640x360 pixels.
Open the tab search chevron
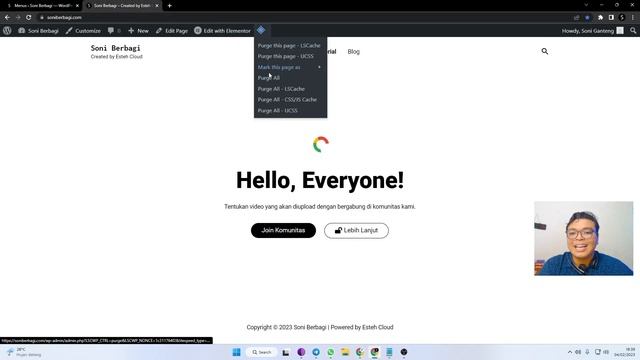pyautogui.click(x=586, y=5)
